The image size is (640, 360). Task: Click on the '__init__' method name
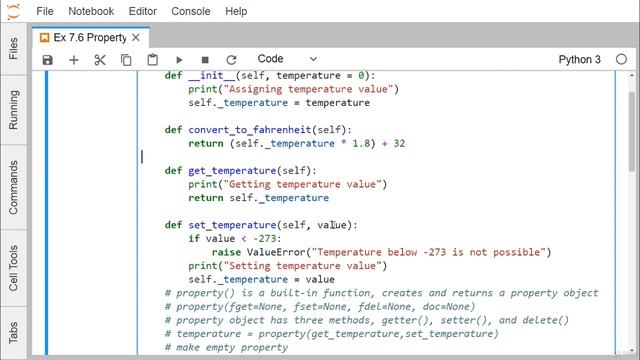tap(211, 76)
